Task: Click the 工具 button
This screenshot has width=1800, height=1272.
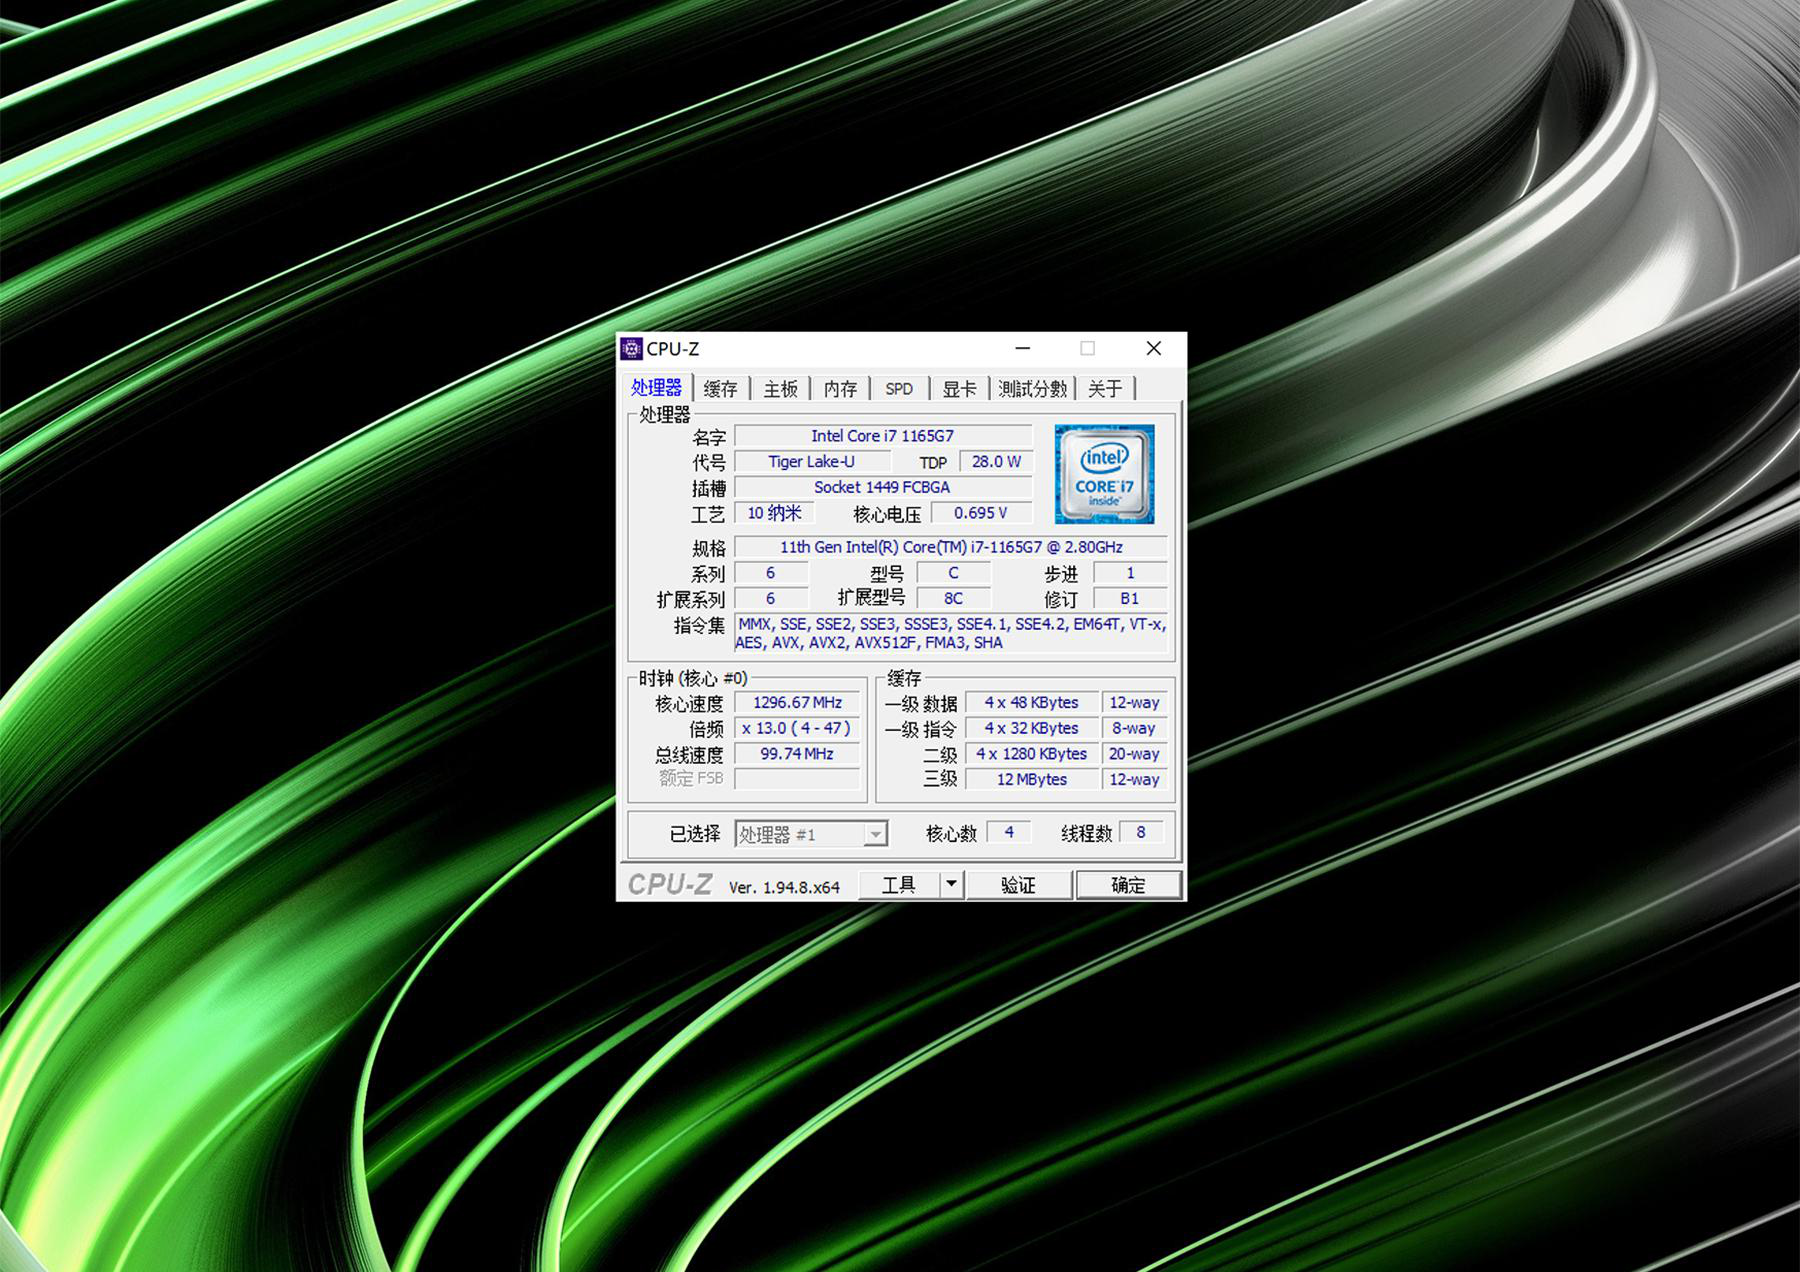Action: 898,884
